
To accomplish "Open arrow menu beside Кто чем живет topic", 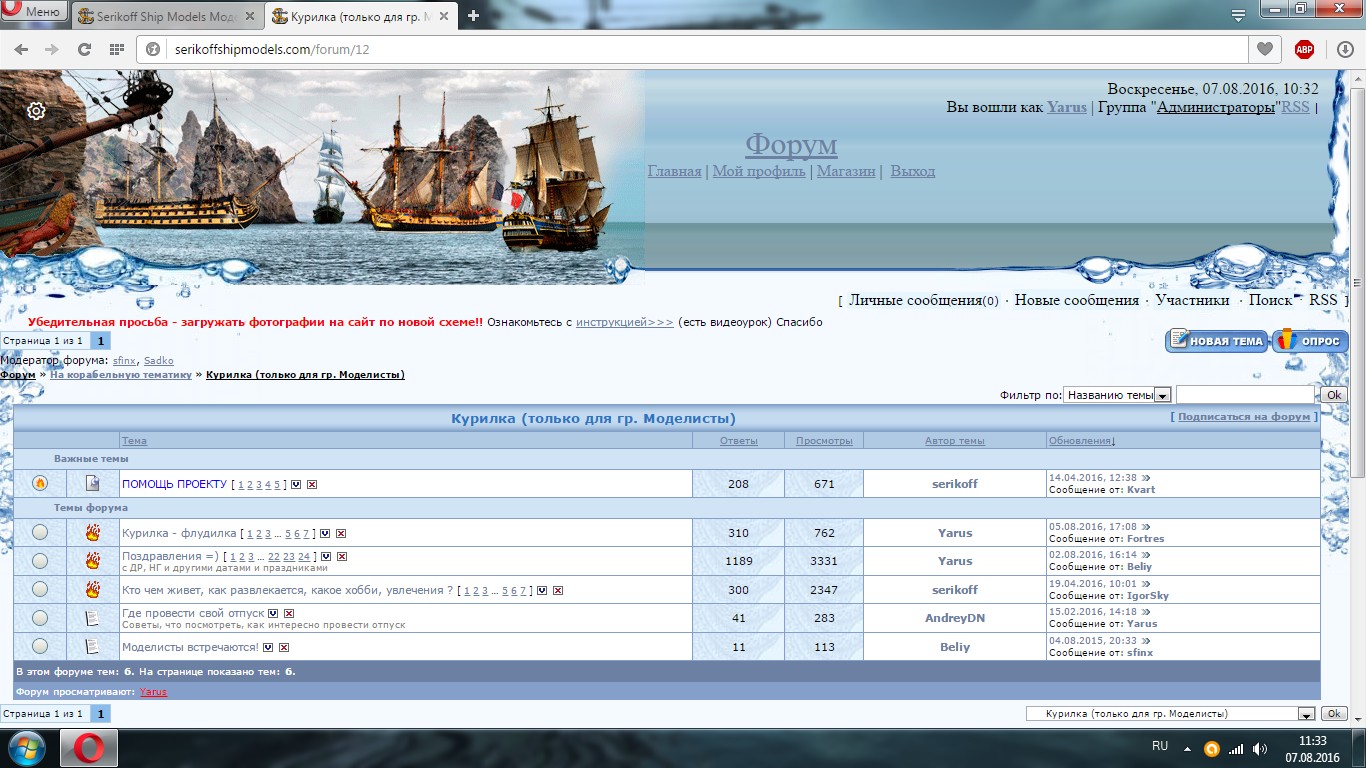I will coord(542,590).
